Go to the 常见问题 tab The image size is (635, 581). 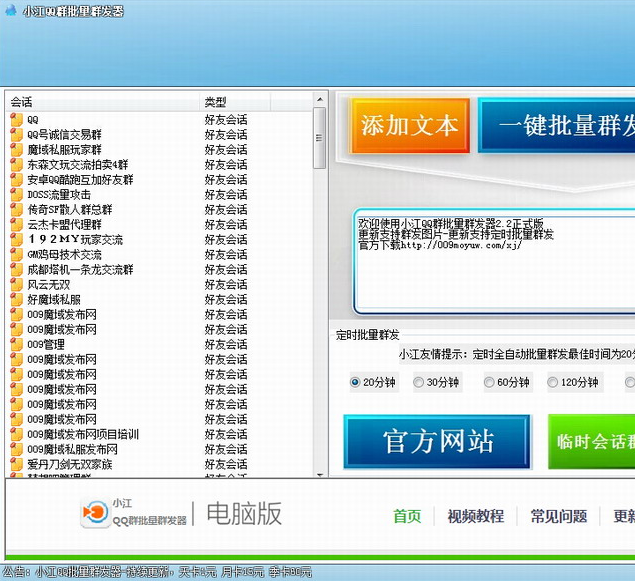pyautogui.click(x=558, y=516)
